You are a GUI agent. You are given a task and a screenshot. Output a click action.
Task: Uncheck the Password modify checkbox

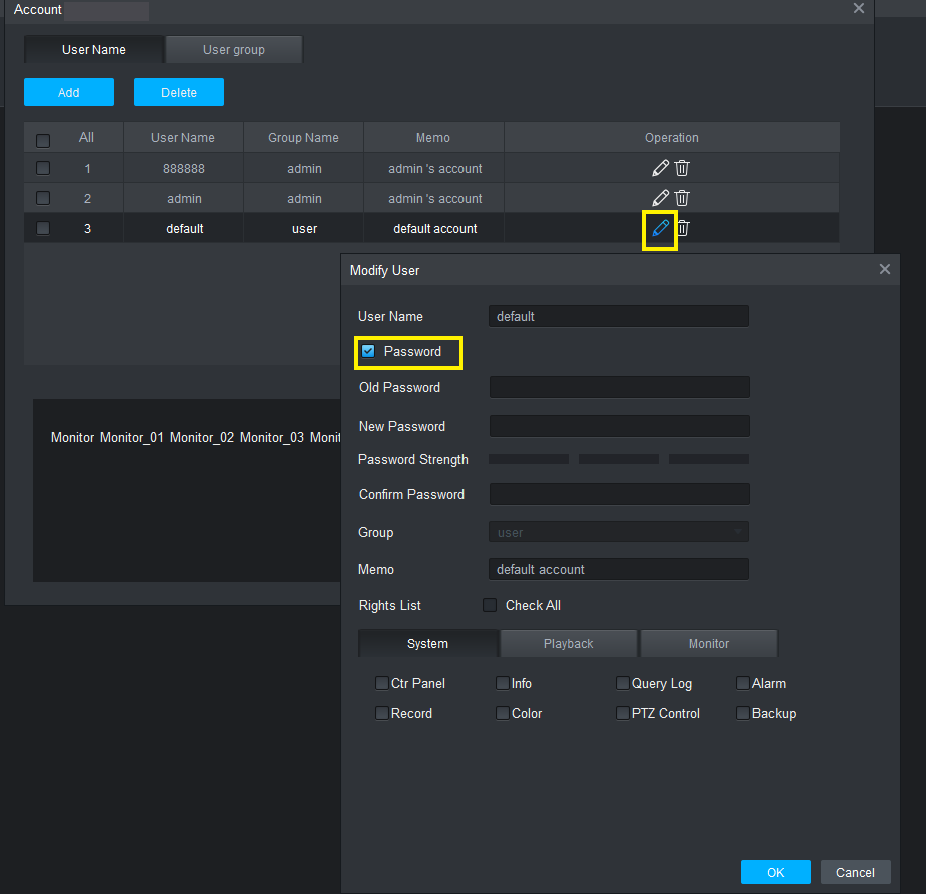pos(368,351)
